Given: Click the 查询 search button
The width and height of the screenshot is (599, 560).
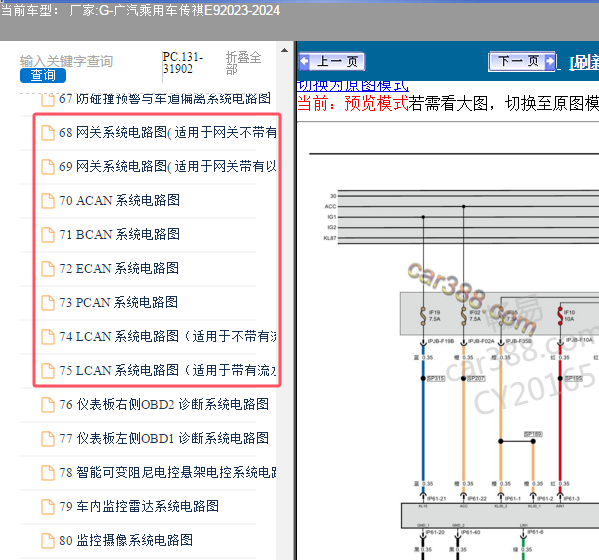Looking at the screenshot, I should pos(43,75).
